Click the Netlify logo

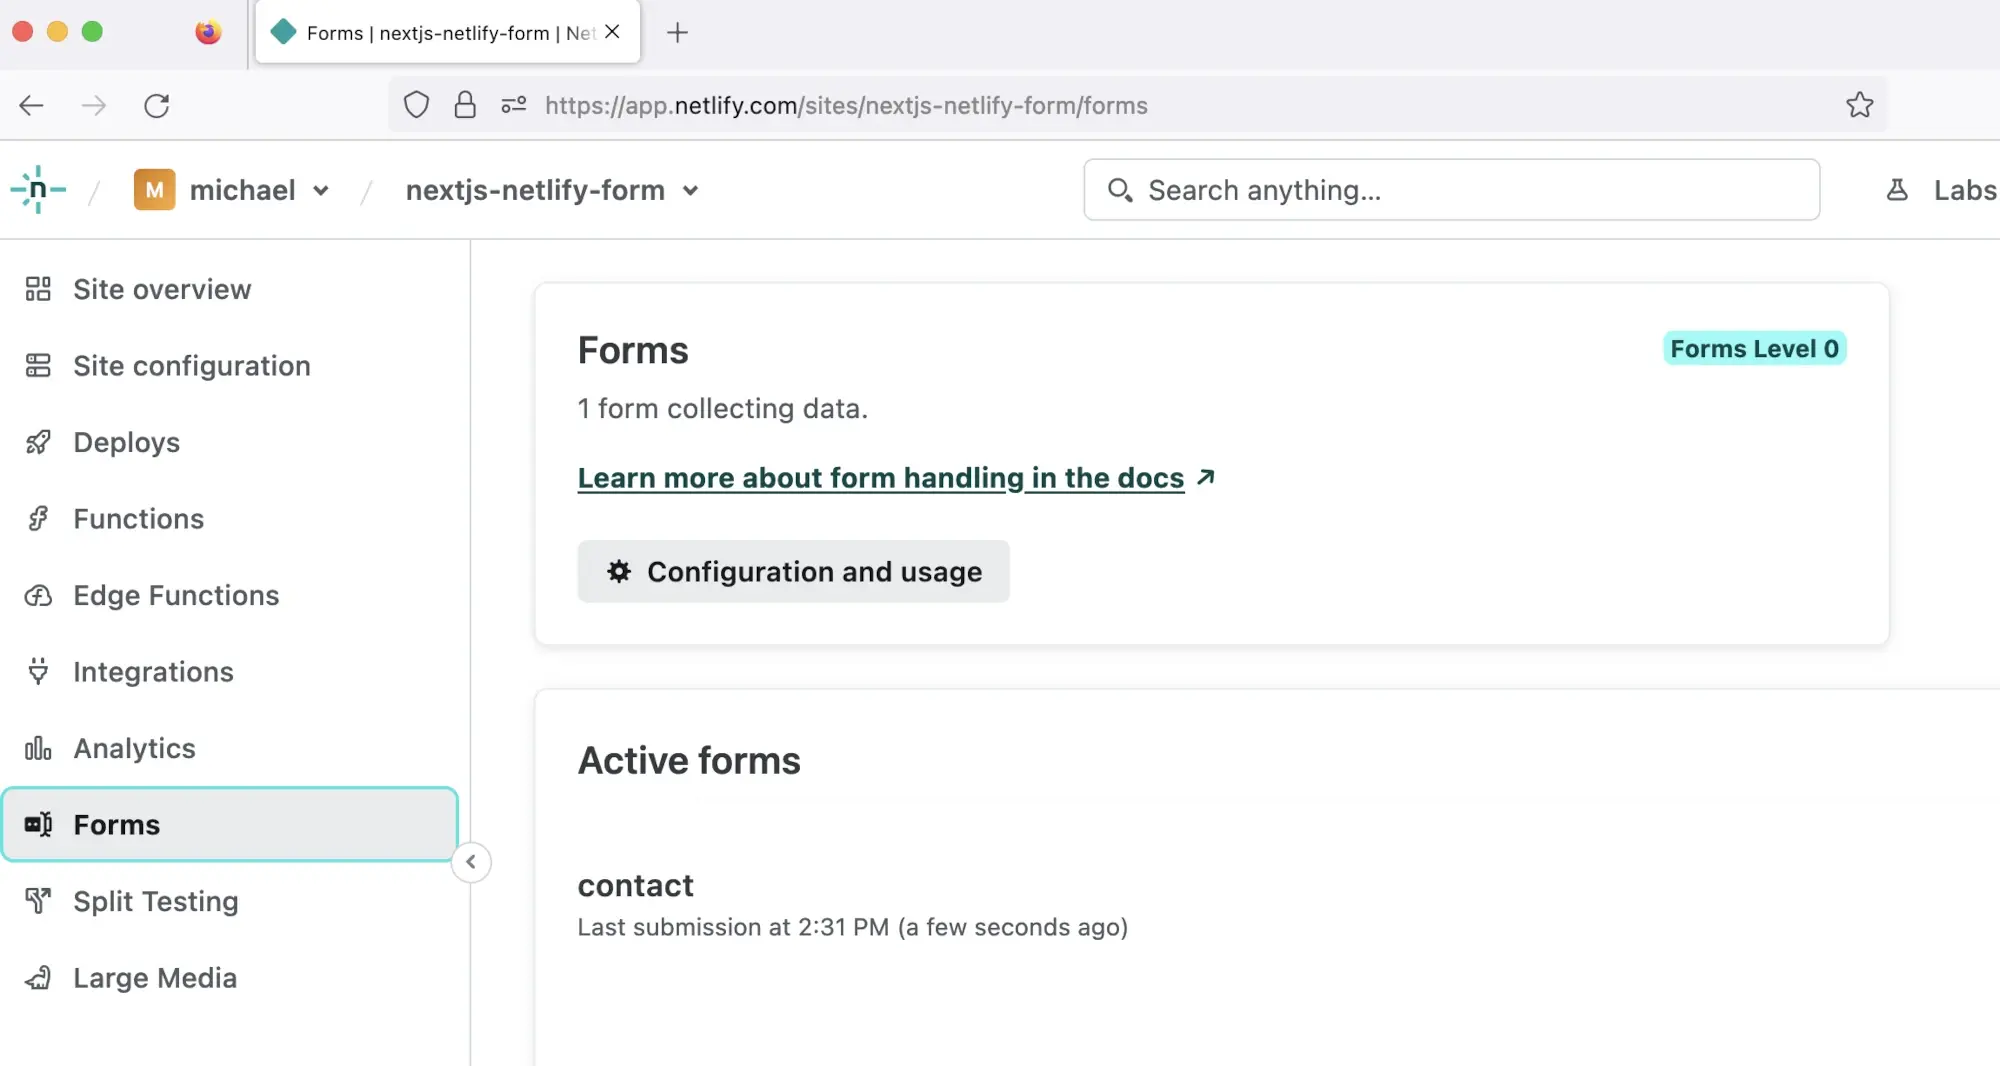[38, 189]
